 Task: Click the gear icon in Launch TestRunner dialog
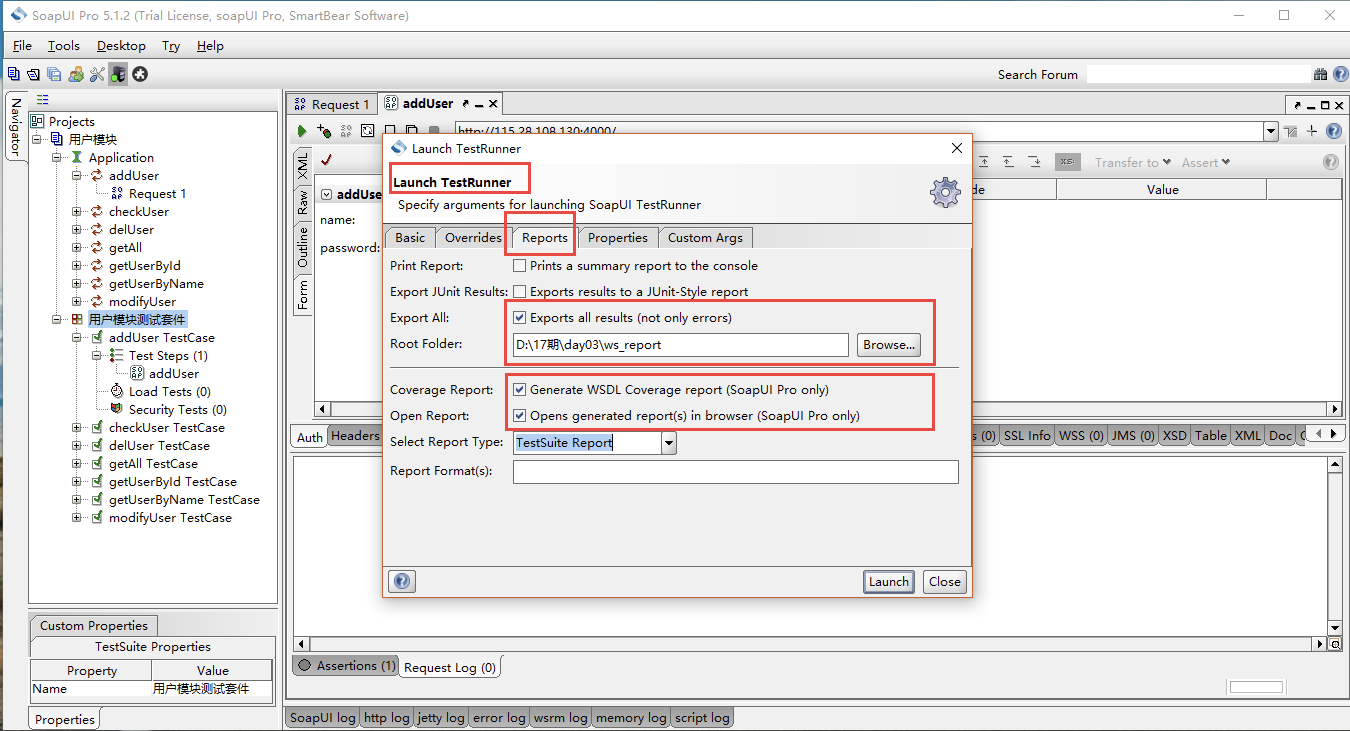(945, 192)
